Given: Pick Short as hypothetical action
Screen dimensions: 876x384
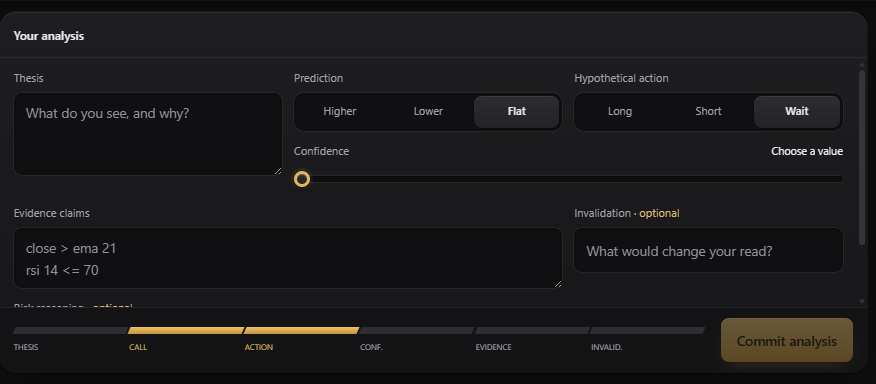Looking at the screenshot, I should click(x=708, y=112).
